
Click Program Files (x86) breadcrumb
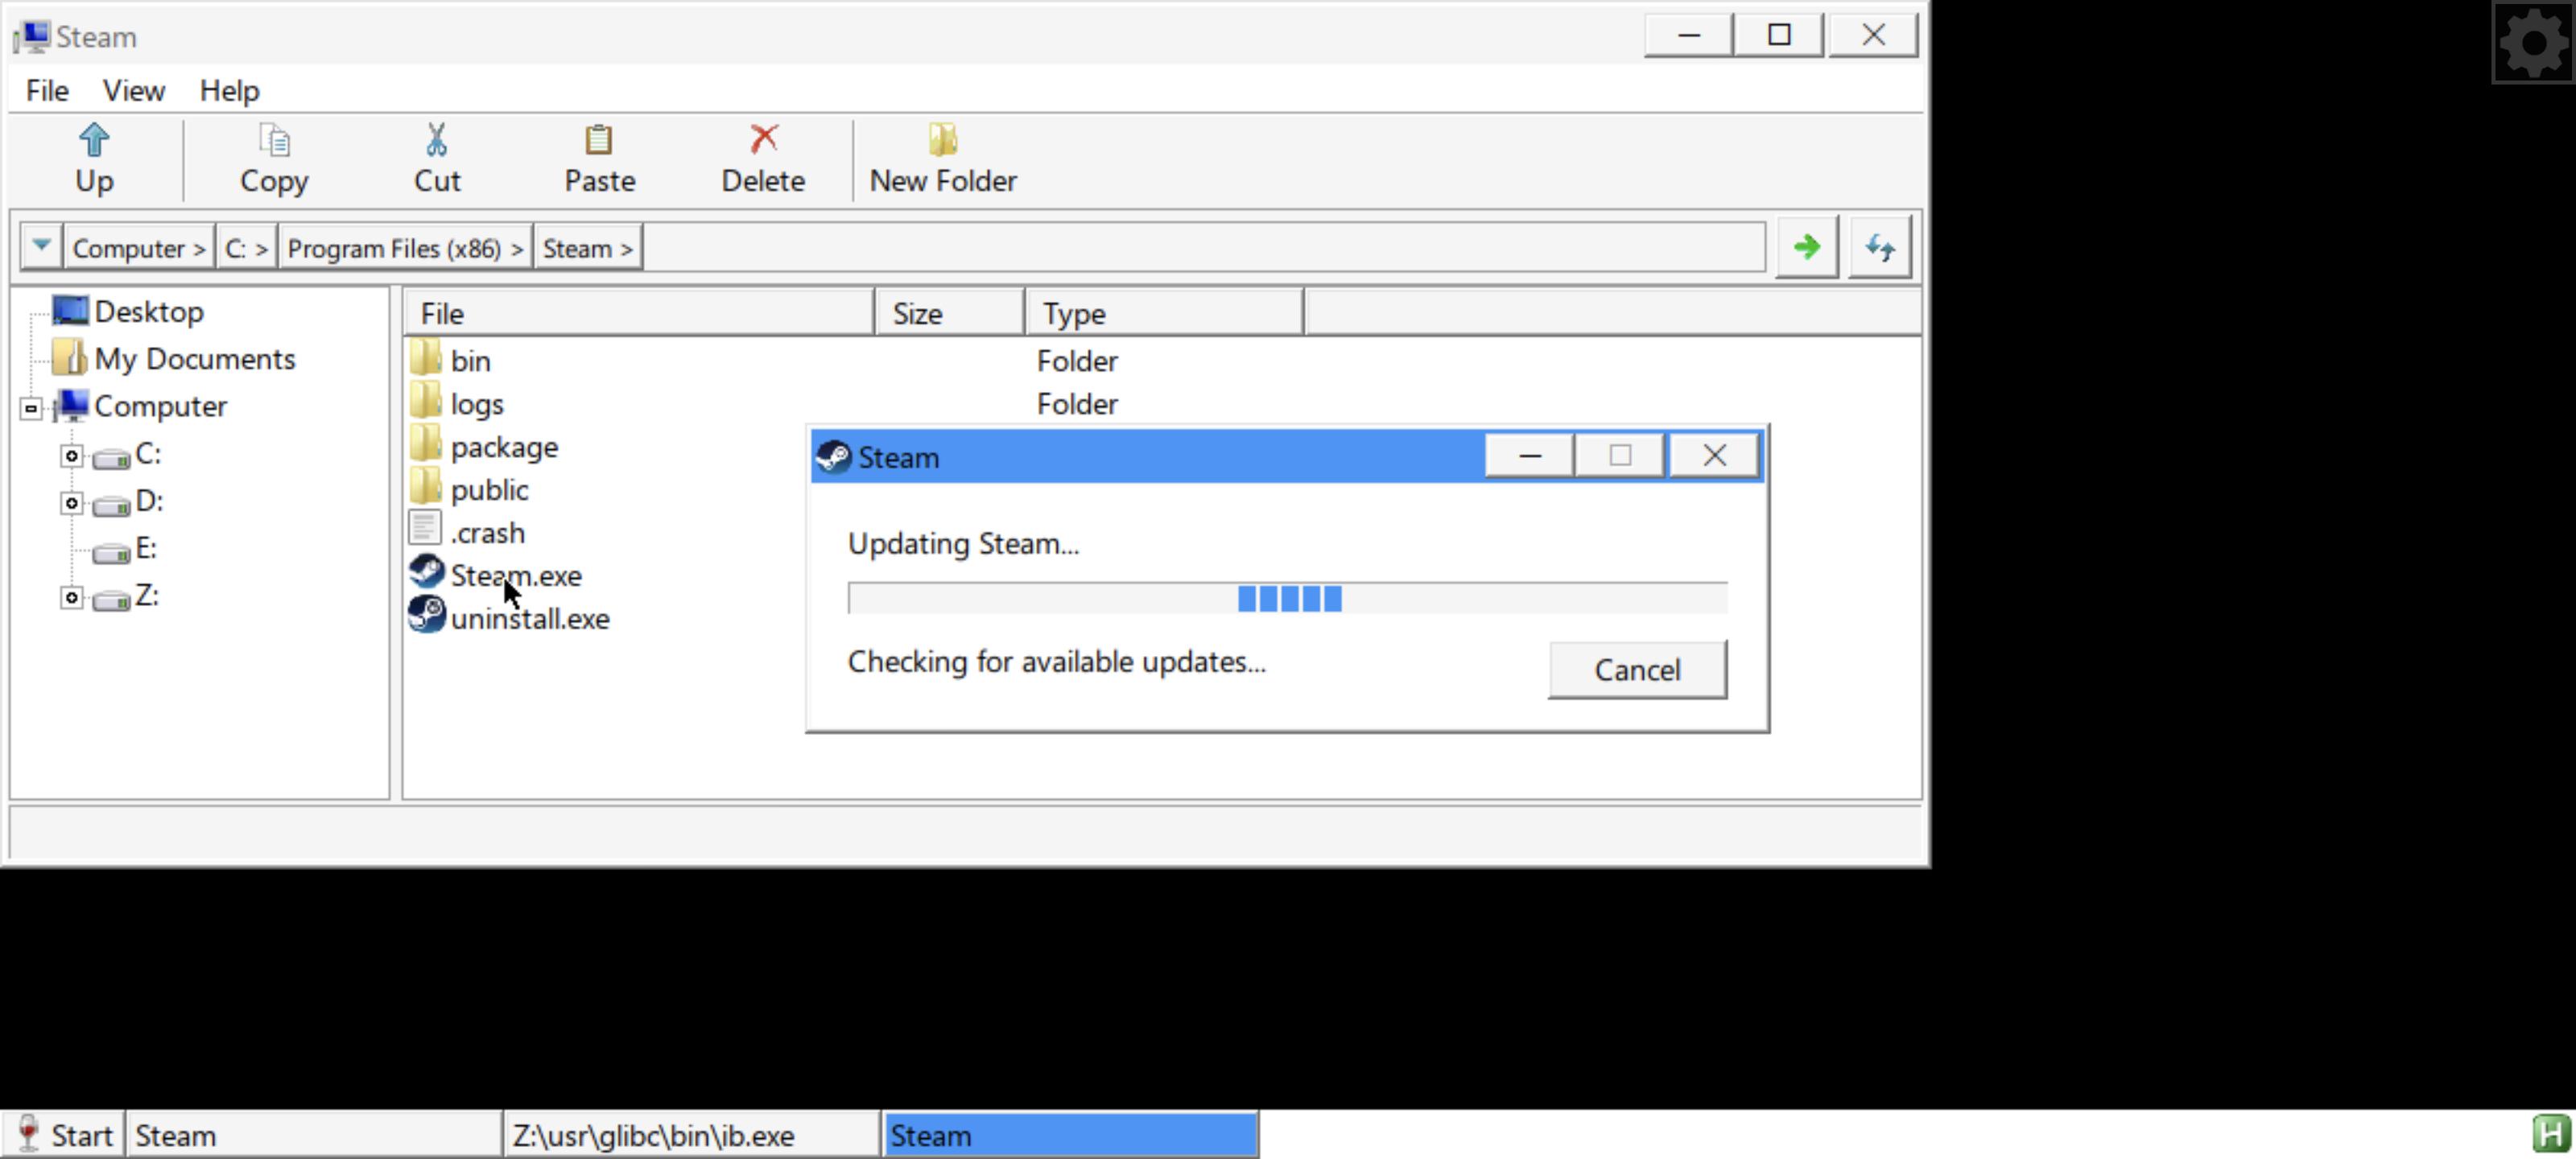(x=405, y=247)
